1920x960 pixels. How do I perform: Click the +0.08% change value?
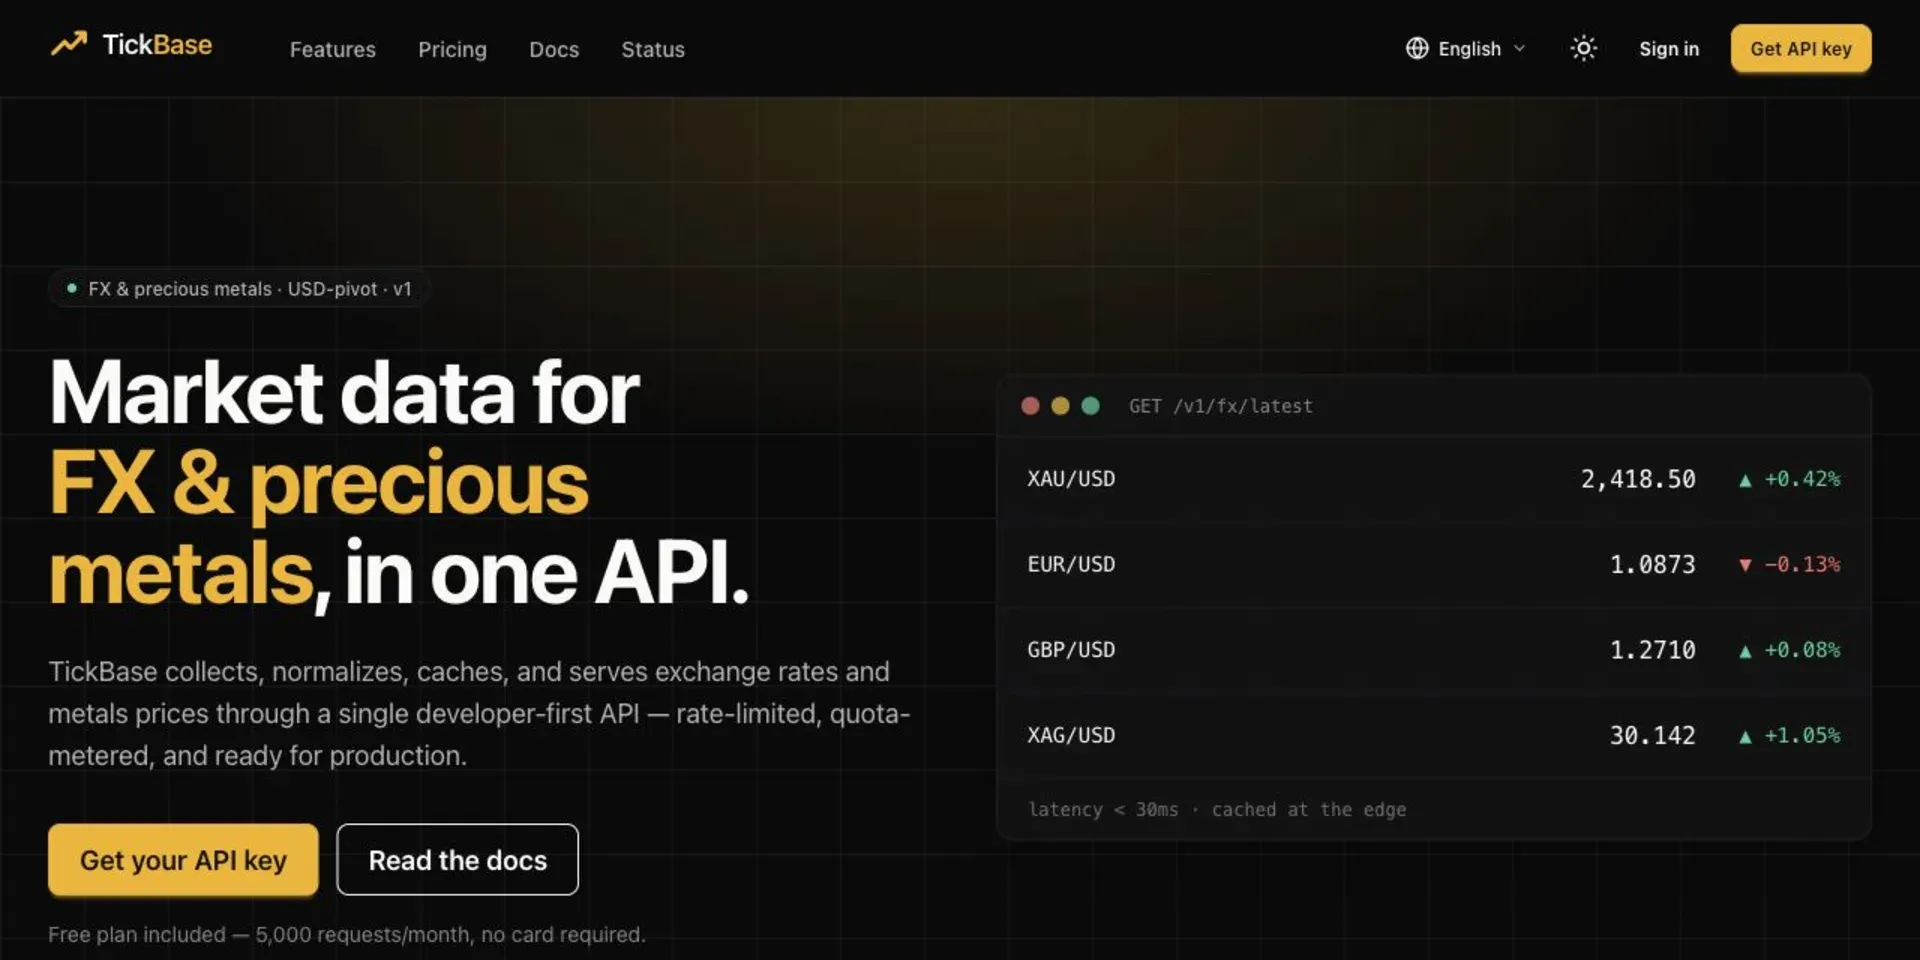click(x=1802, y=650)
